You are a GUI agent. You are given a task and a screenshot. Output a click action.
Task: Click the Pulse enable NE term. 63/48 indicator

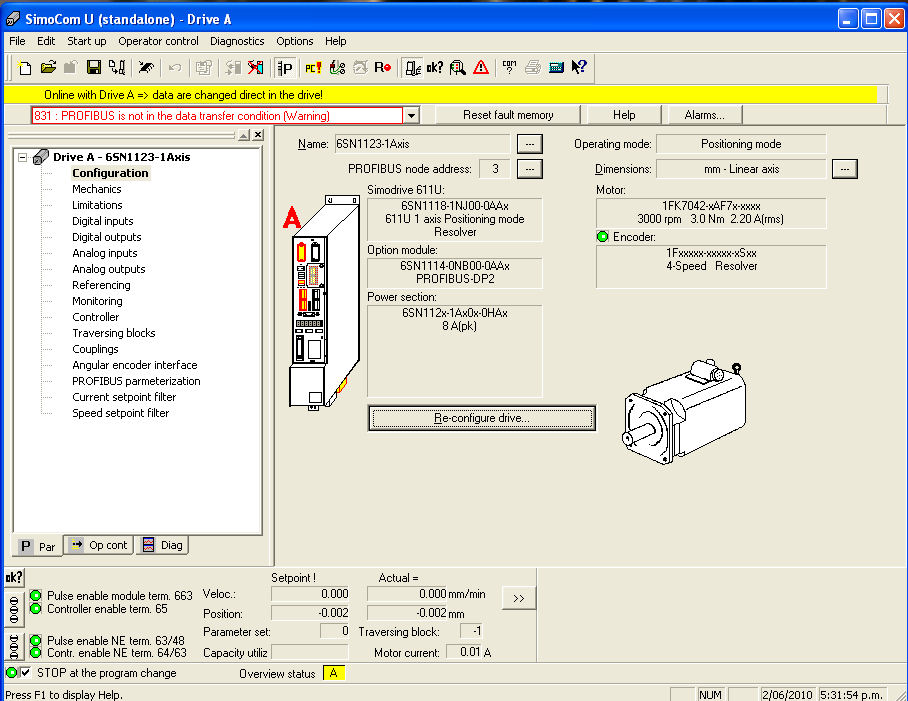coord(36,640)
